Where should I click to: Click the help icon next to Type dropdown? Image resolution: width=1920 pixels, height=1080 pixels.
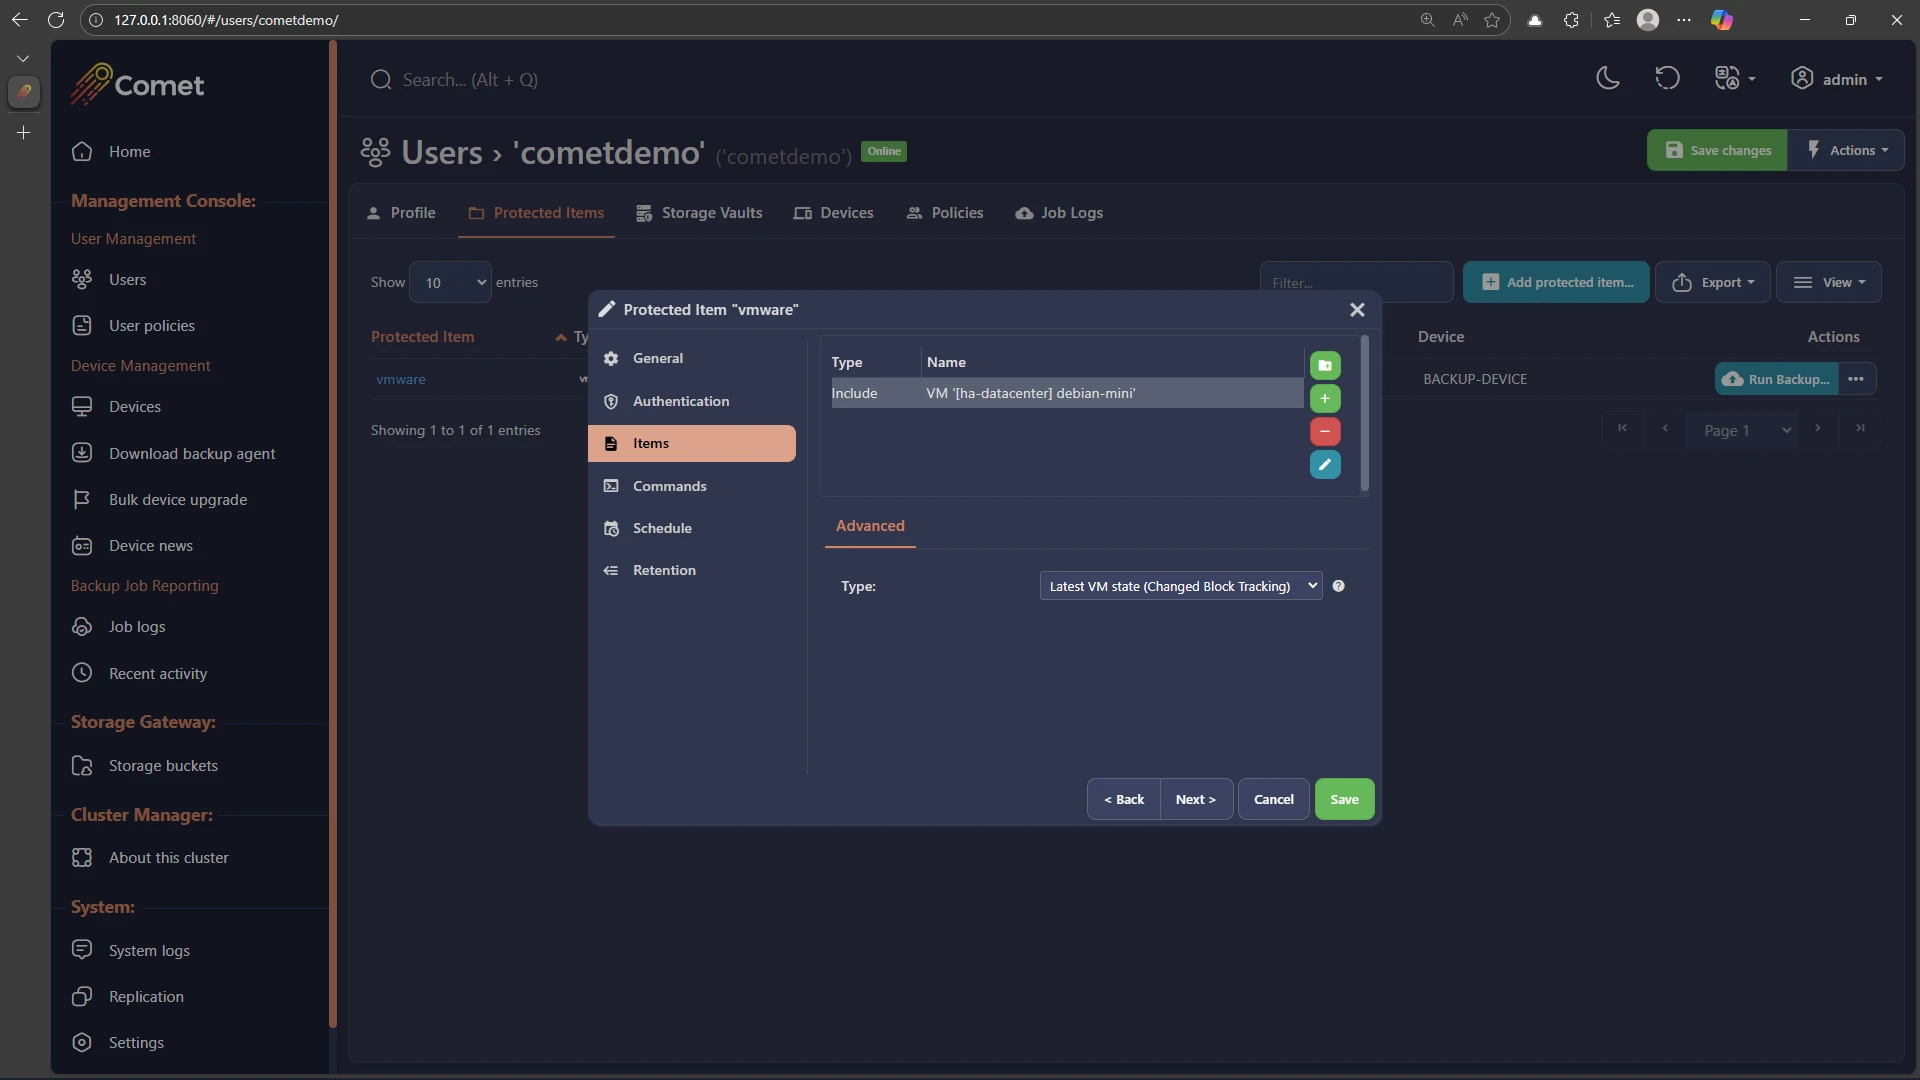click(1338, 586)
